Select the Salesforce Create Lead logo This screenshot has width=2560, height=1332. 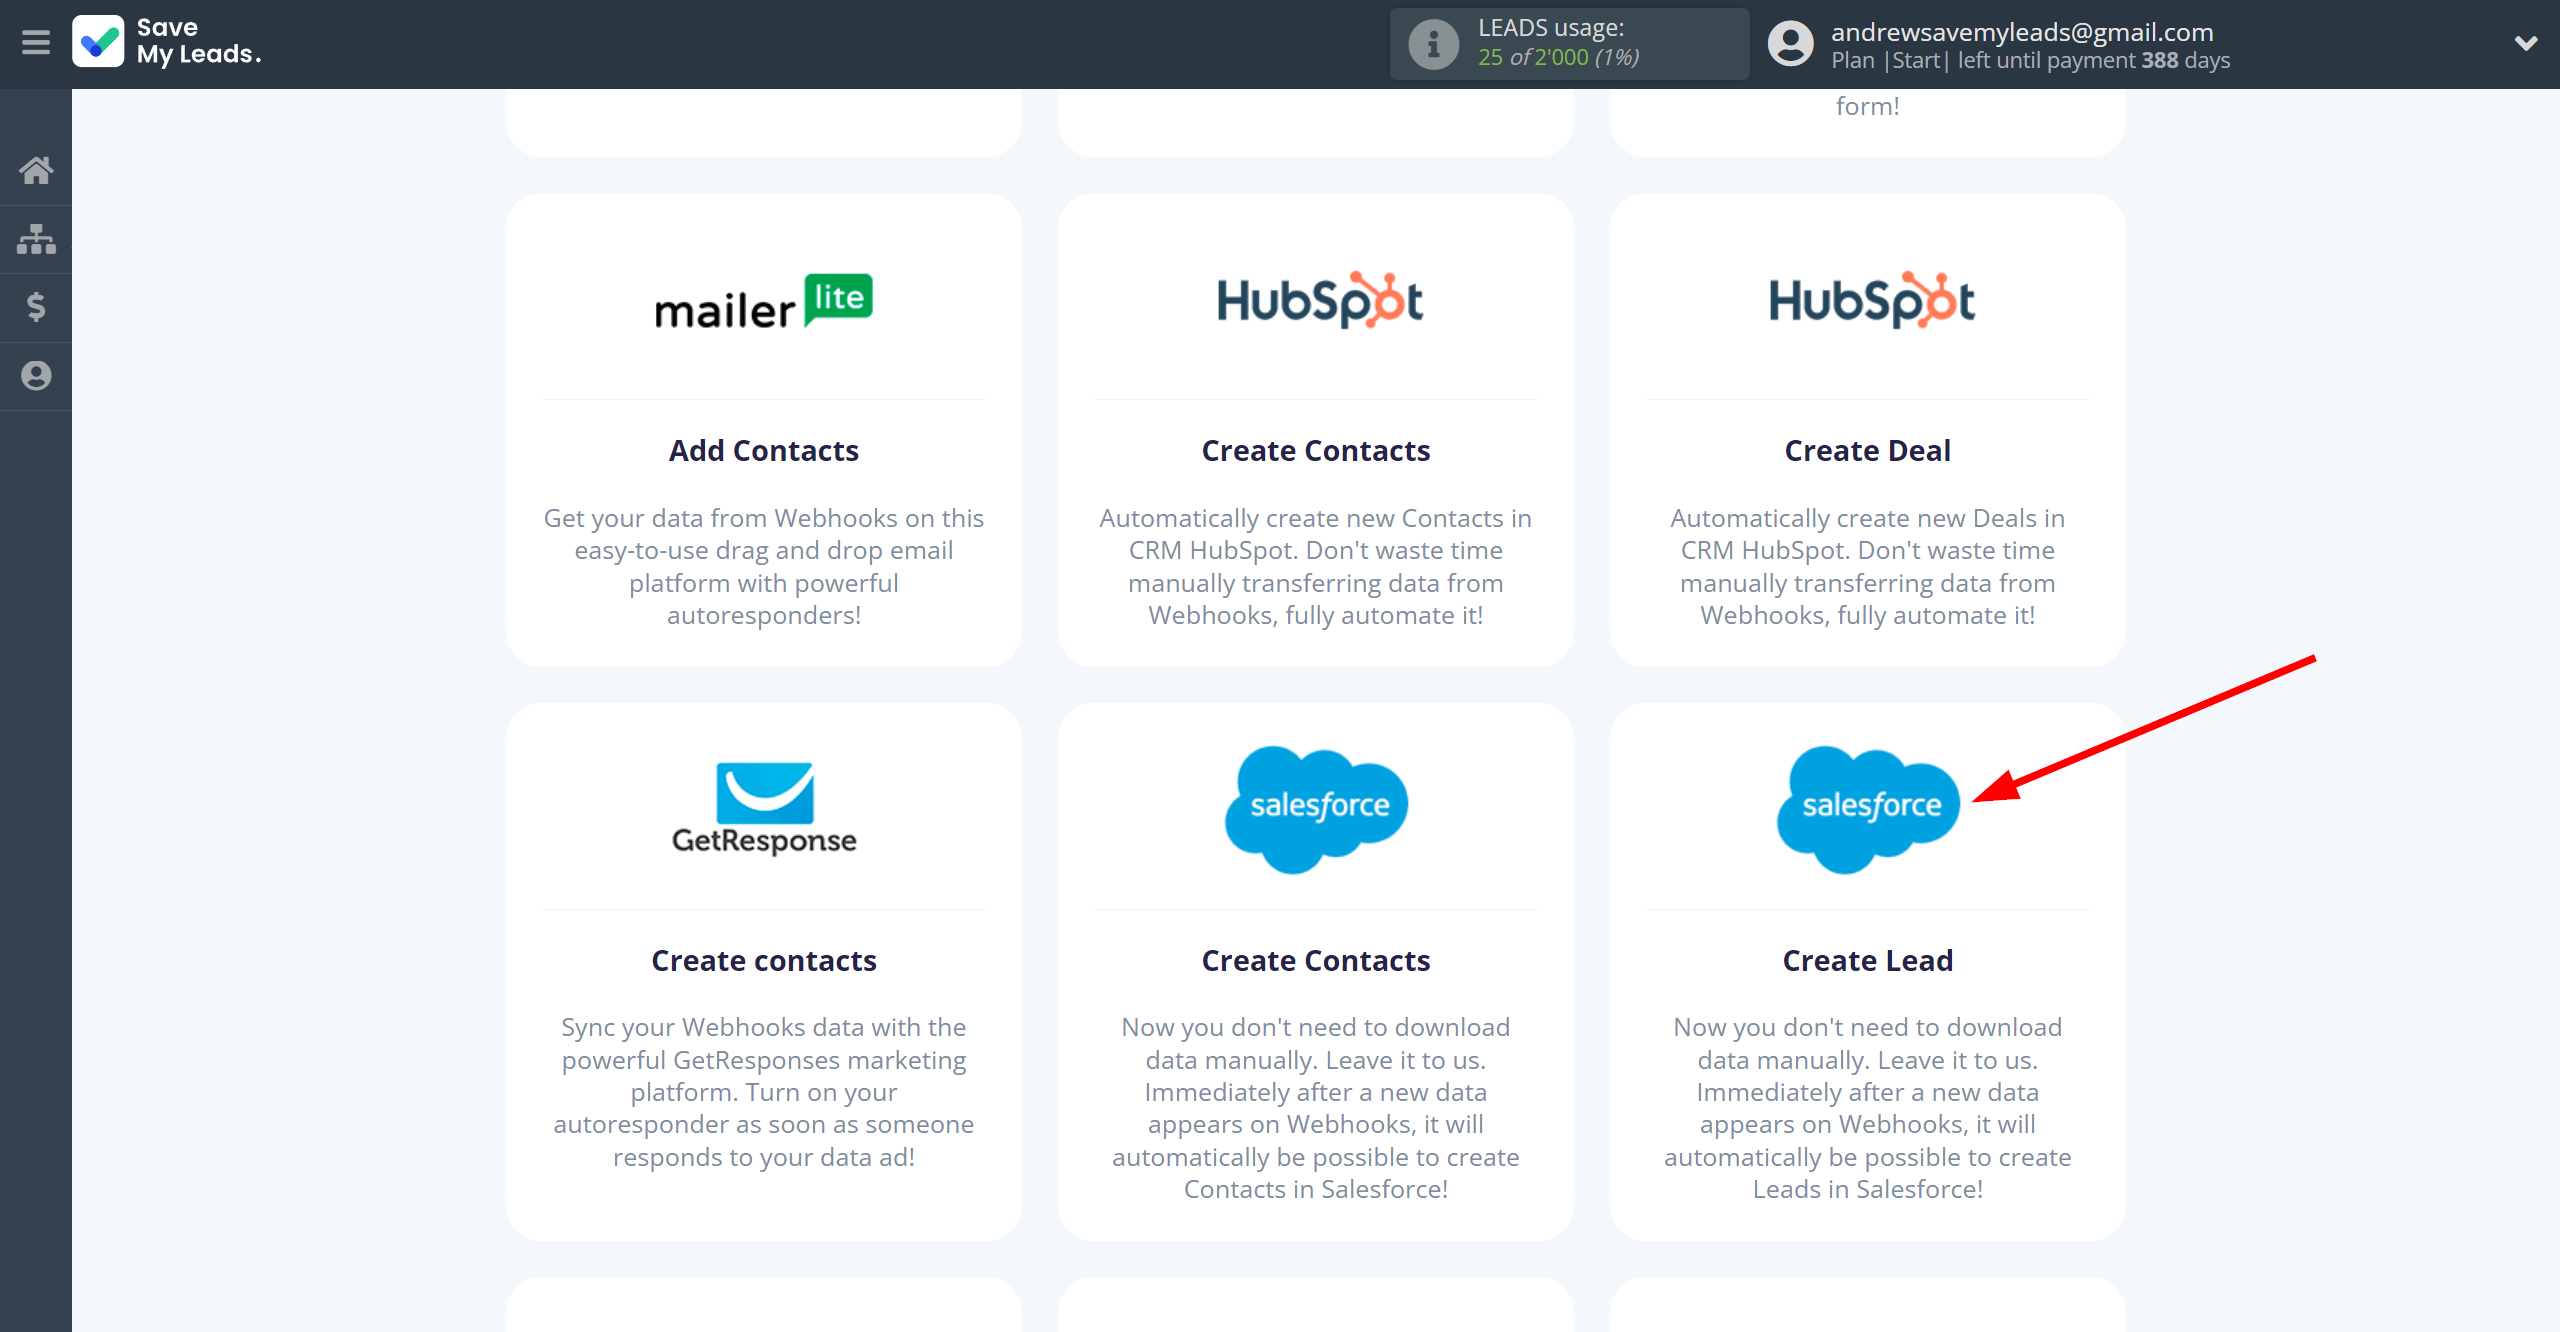coord(1869,809)
